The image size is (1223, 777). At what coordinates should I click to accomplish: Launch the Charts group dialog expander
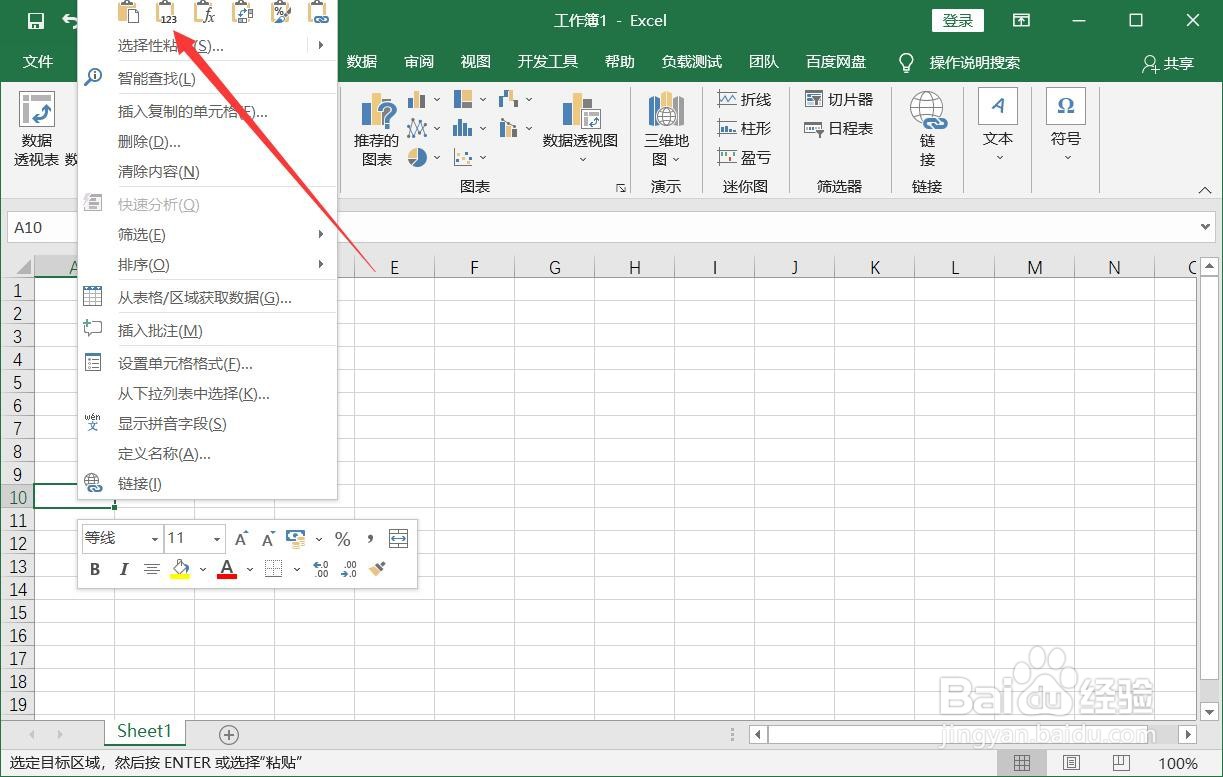pos(621,187)
